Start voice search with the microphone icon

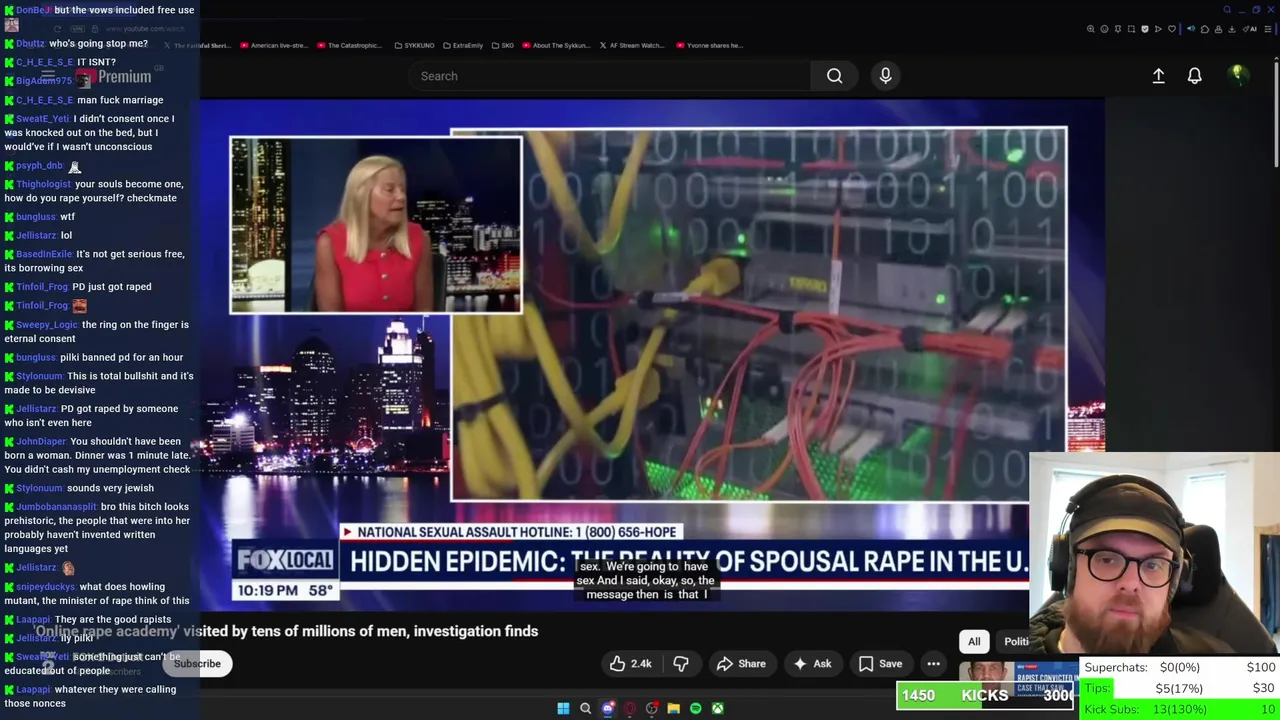coord(885,76)
